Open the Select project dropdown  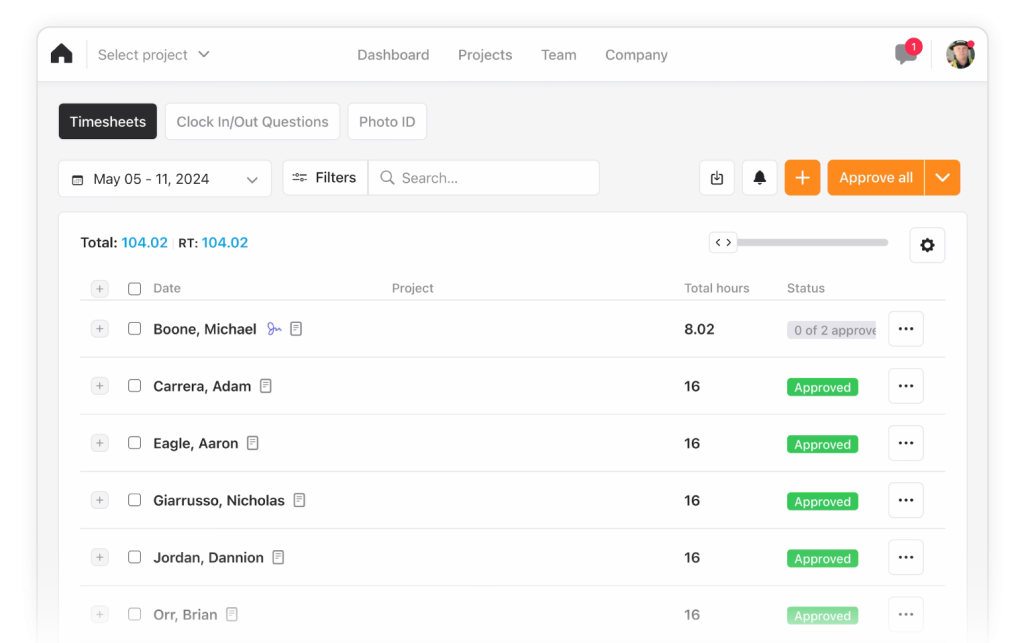(153, 55)
